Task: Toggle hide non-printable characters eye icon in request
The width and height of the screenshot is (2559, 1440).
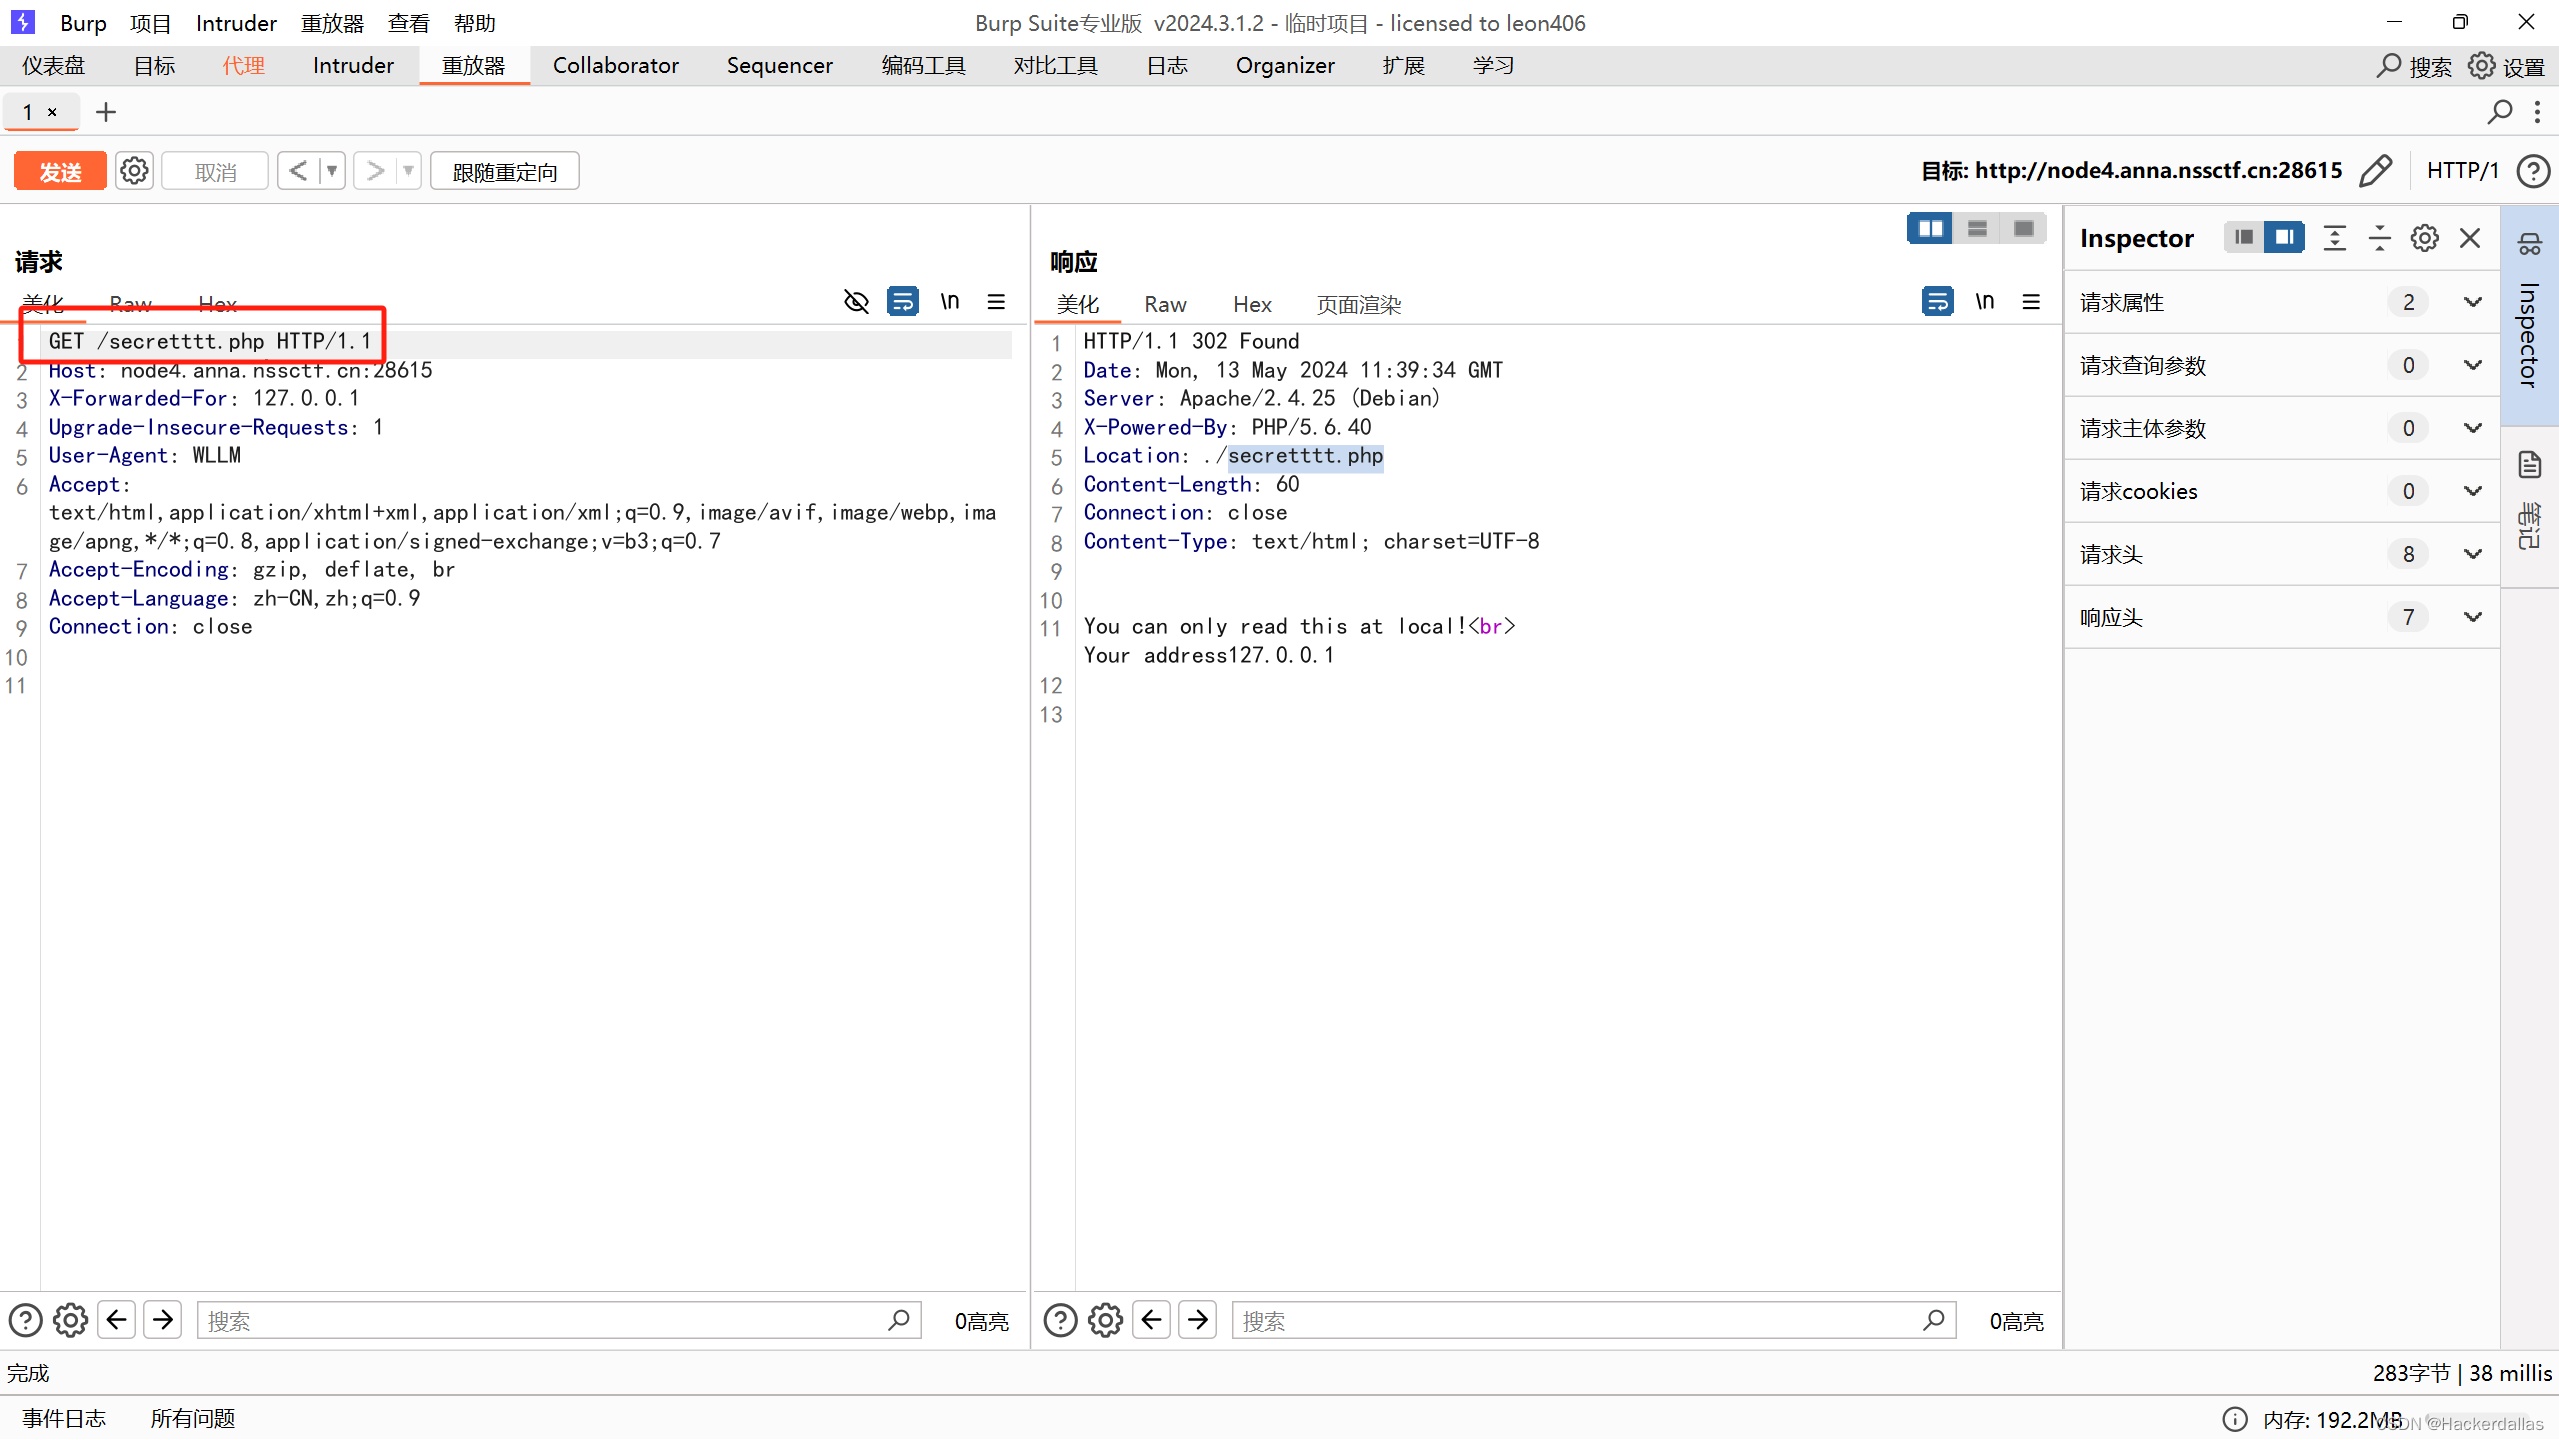Action: tap(856, 302)
